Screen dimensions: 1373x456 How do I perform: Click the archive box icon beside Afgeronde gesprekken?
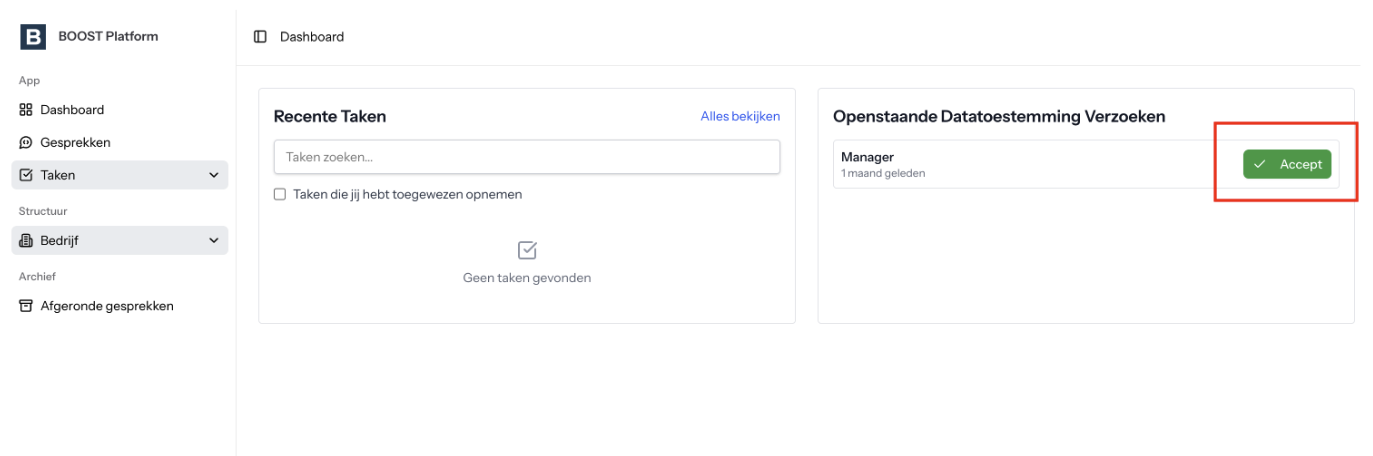(26, 306)
